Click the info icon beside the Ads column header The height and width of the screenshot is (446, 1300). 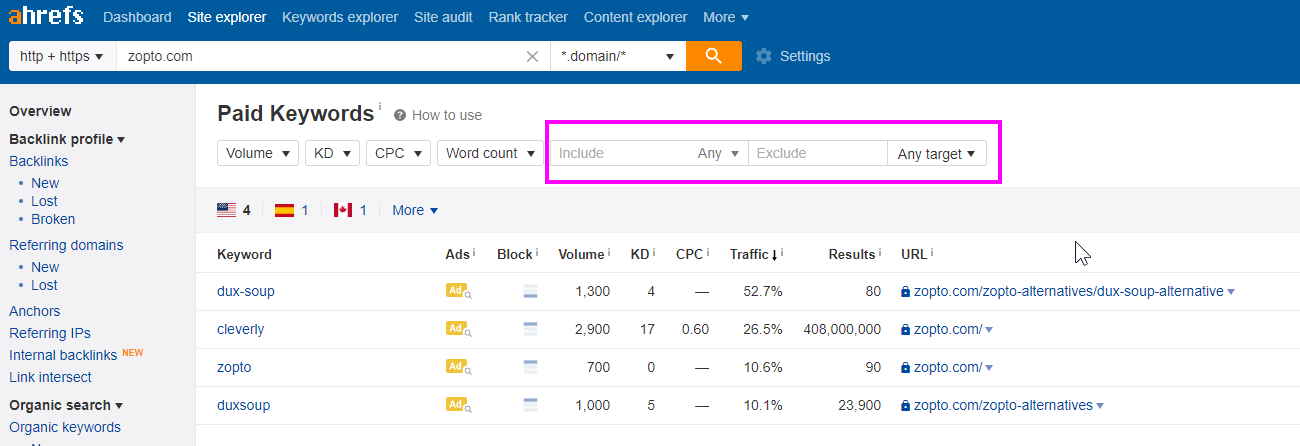(474, 252)
